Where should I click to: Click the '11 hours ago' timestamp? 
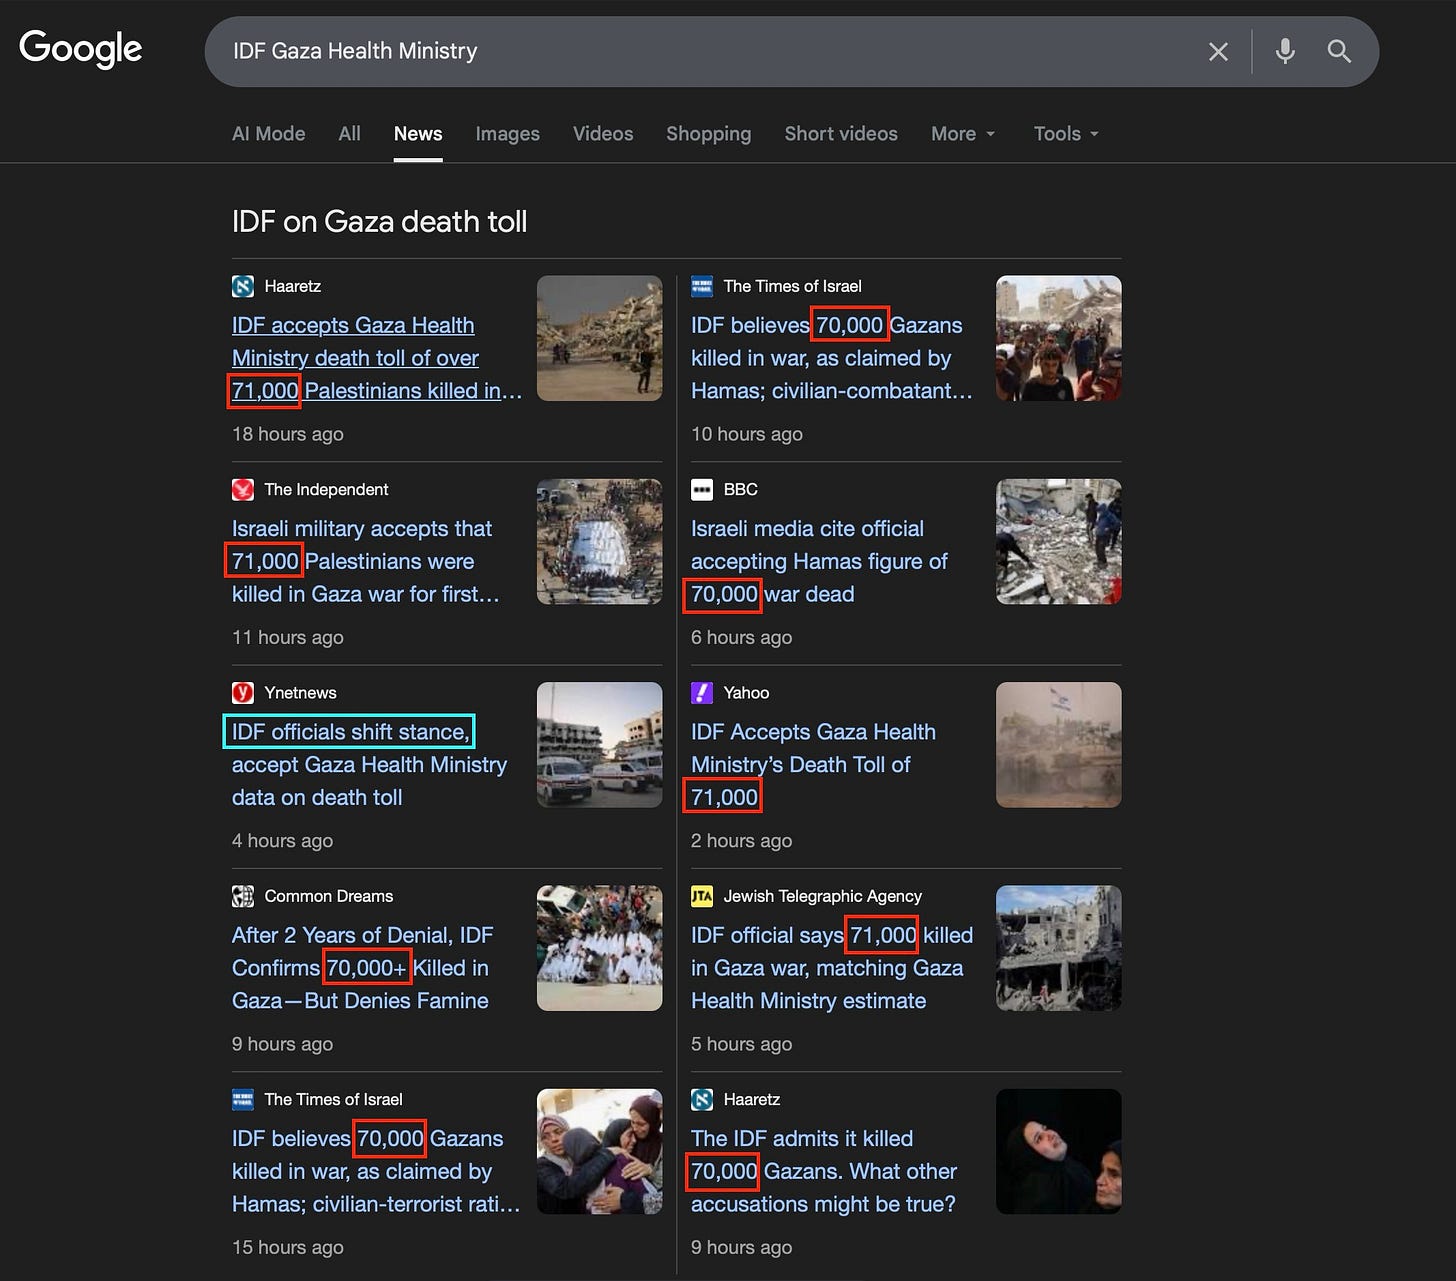(x=288, y=637)
